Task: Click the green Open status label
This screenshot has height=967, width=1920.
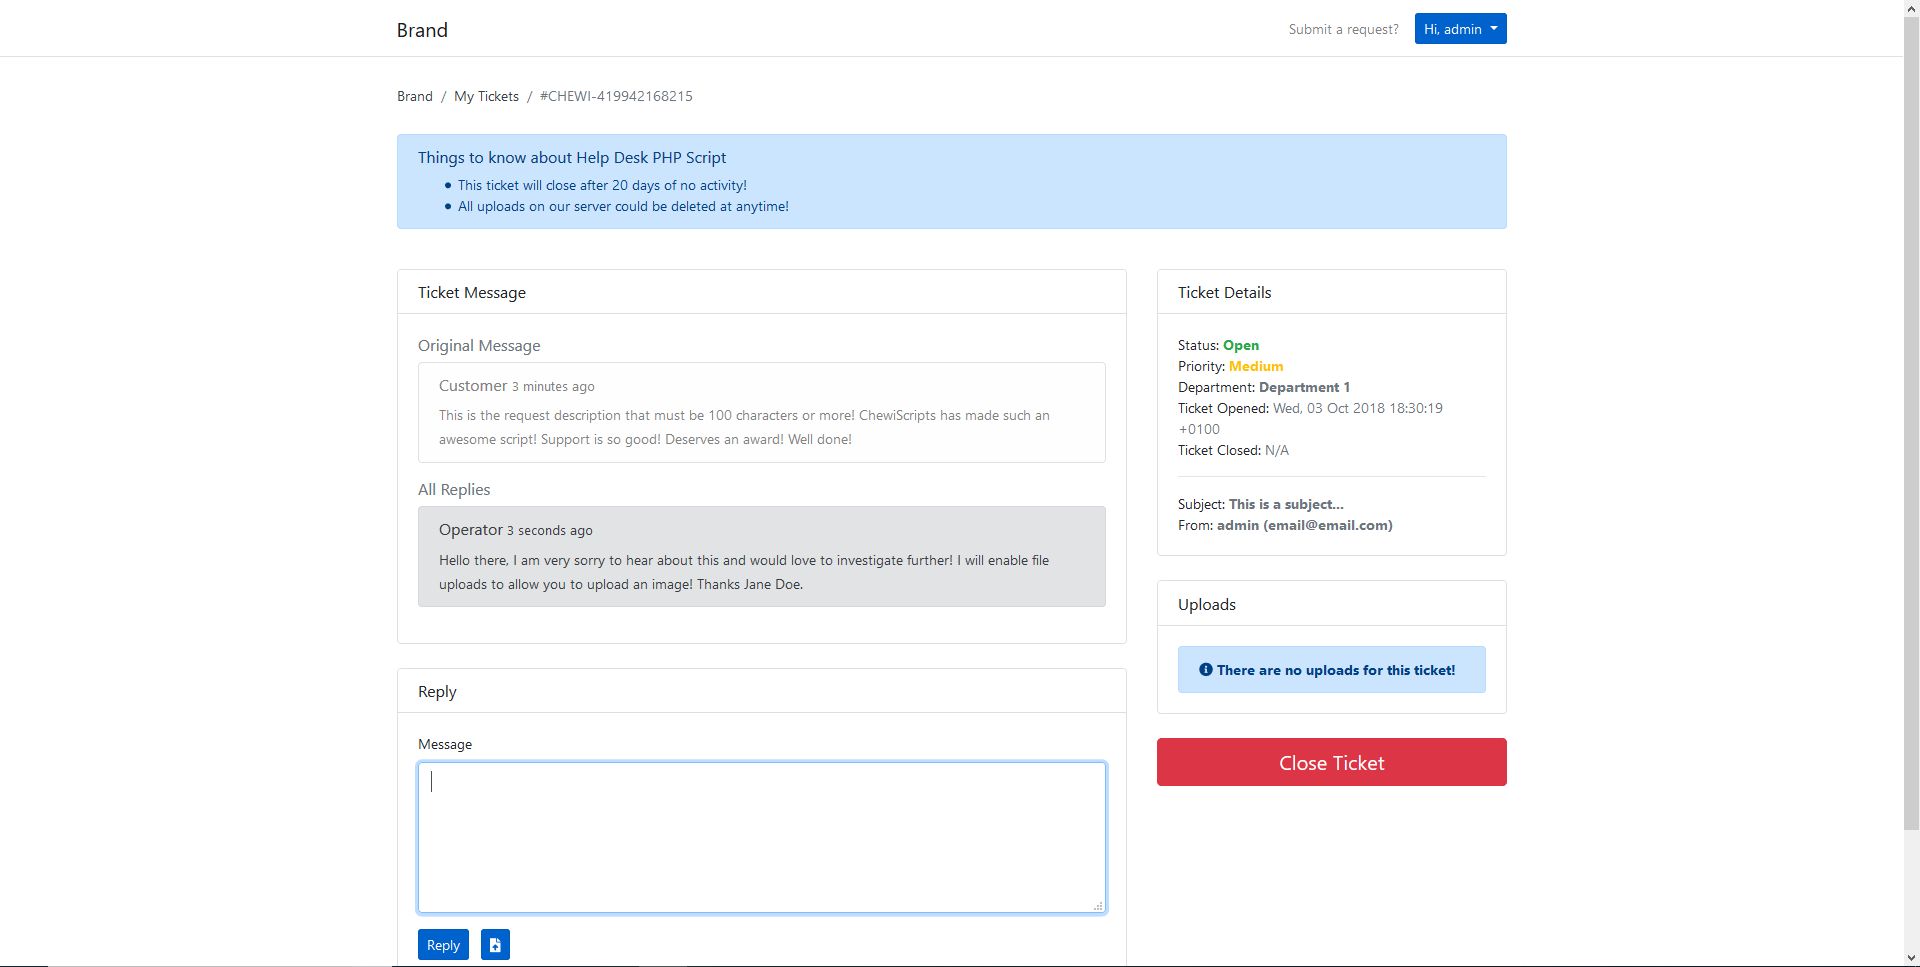Action: [x=1240, y=345]
